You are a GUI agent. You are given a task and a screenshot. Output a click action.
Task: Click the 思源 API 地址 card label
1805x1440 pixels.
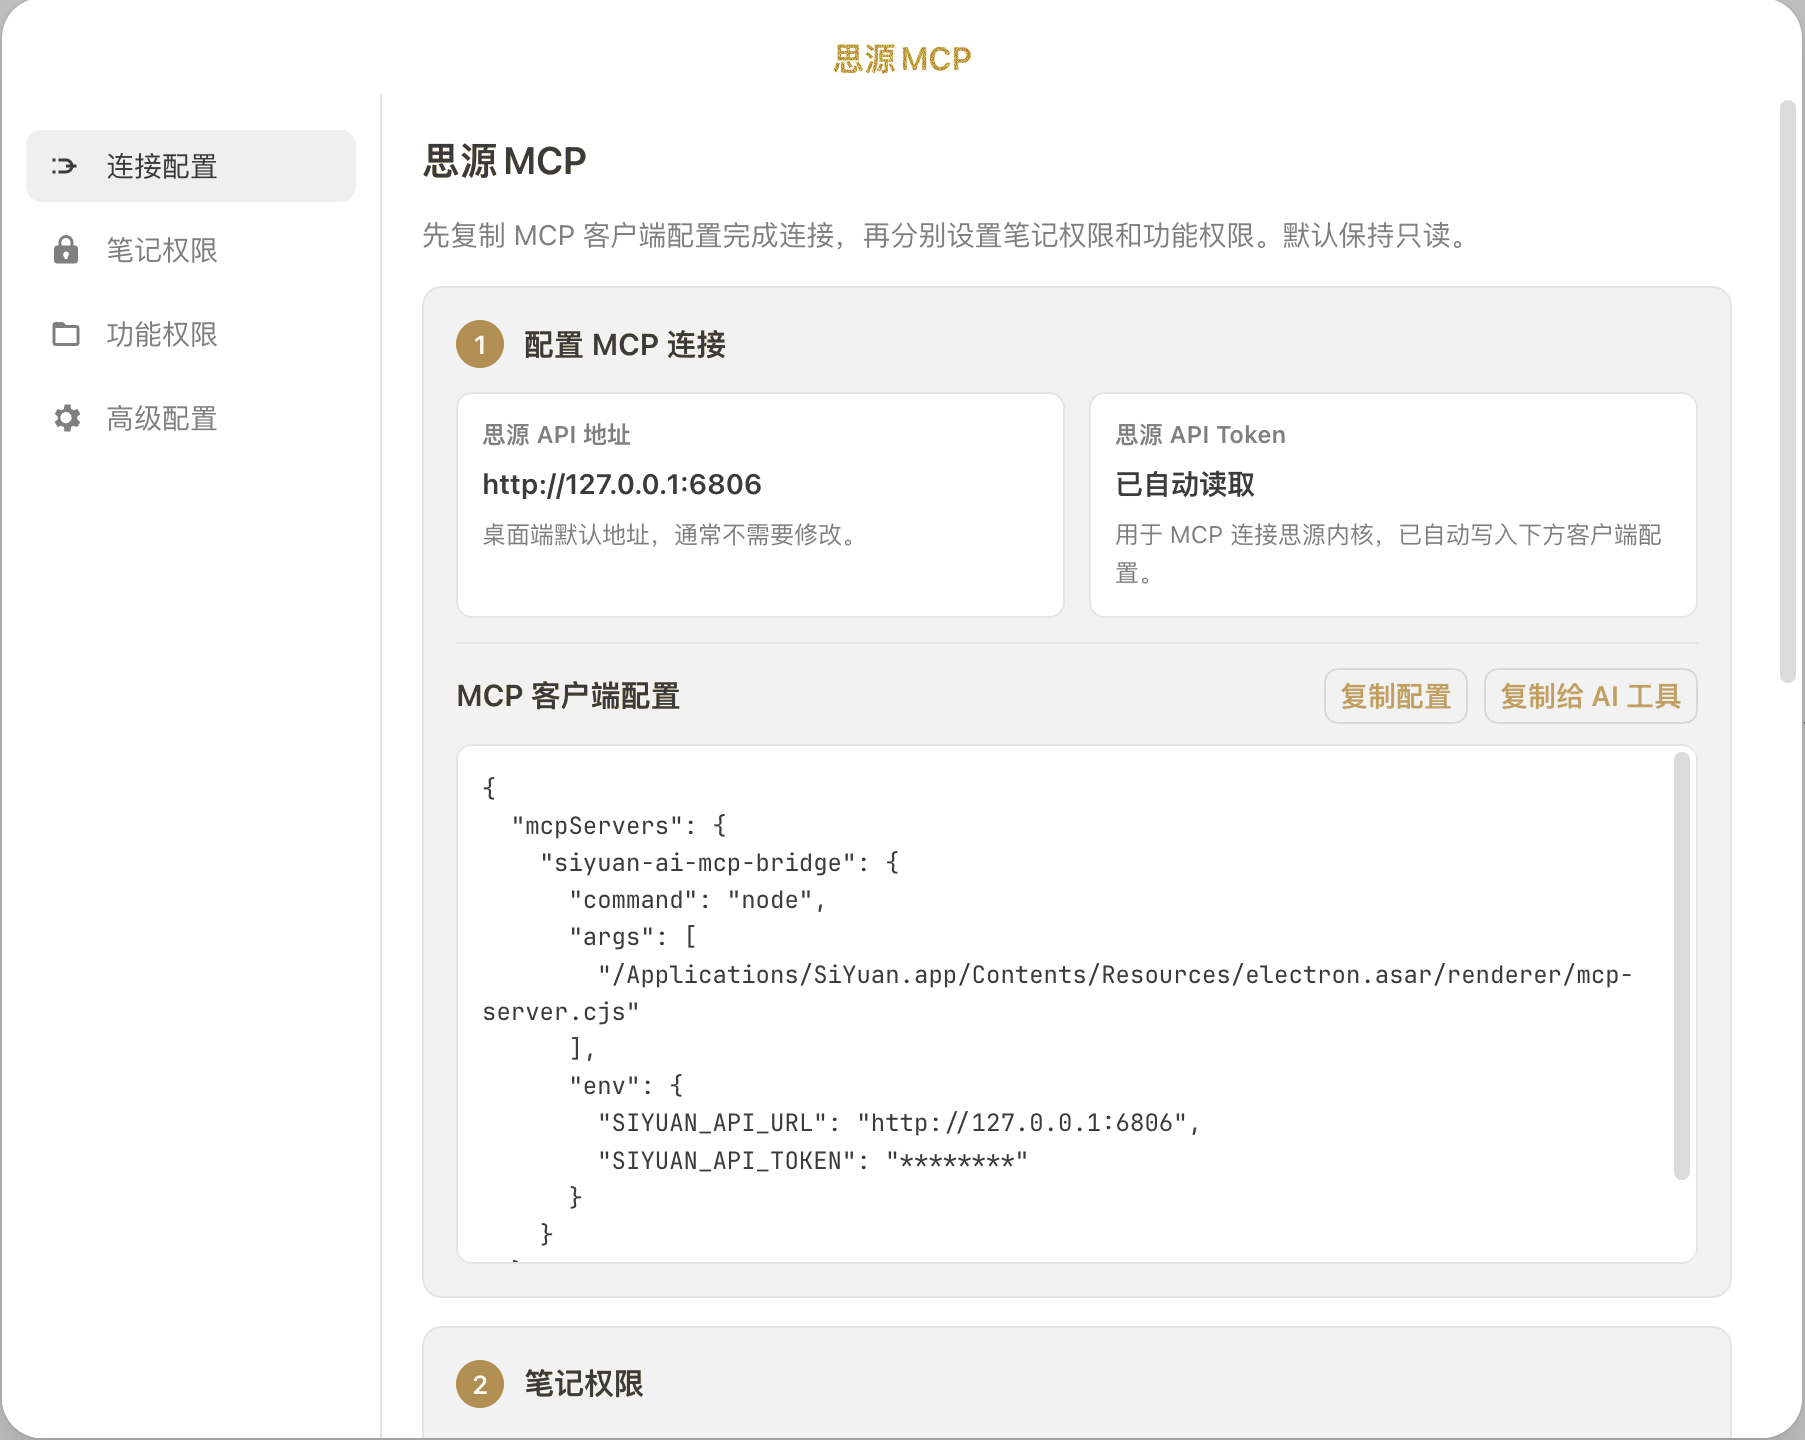point(556,435)
